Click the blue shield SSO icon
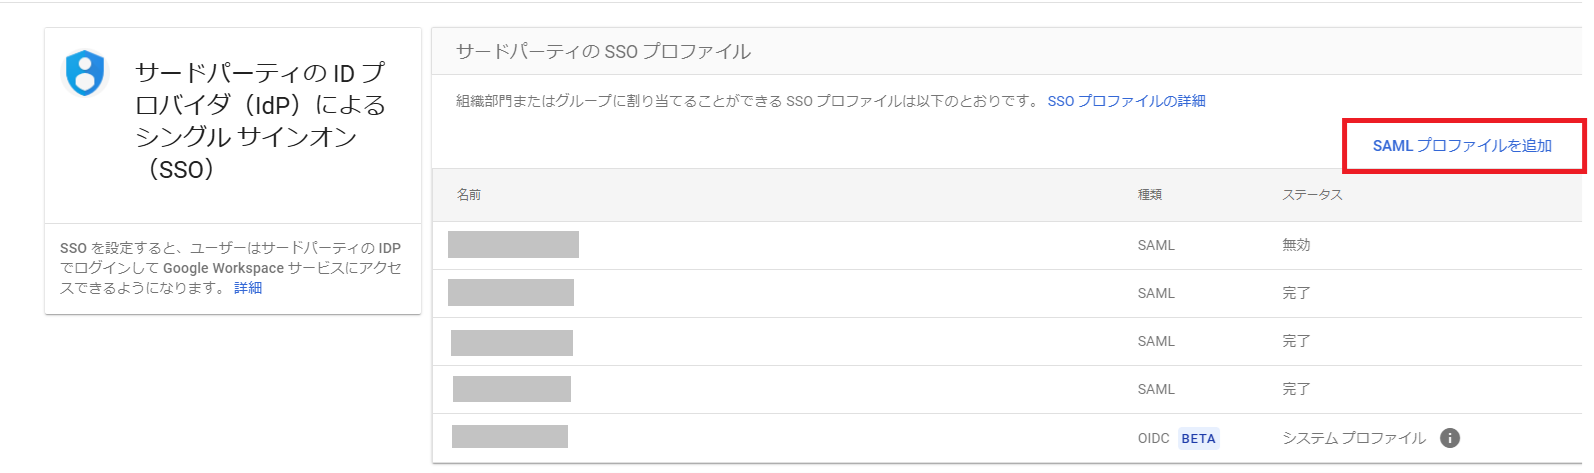This screenshot has width=1594, height=473. (85, 73)
